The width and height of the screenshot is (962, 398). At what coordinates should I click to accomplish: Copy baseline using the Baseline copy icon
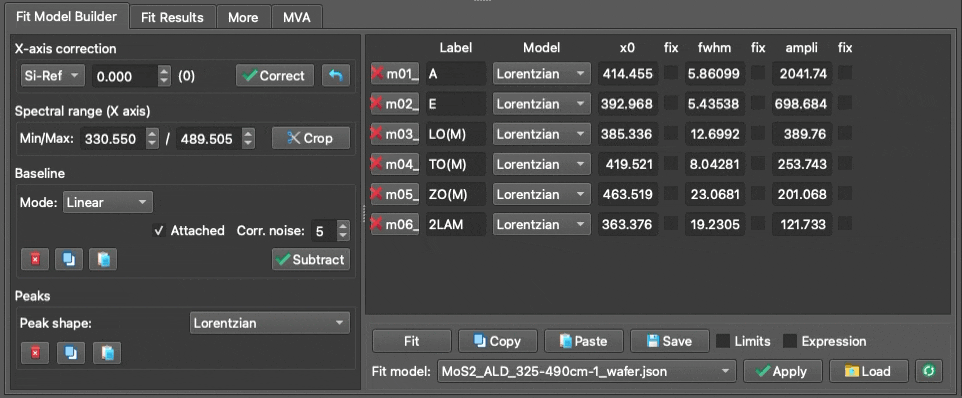(69, 259)
